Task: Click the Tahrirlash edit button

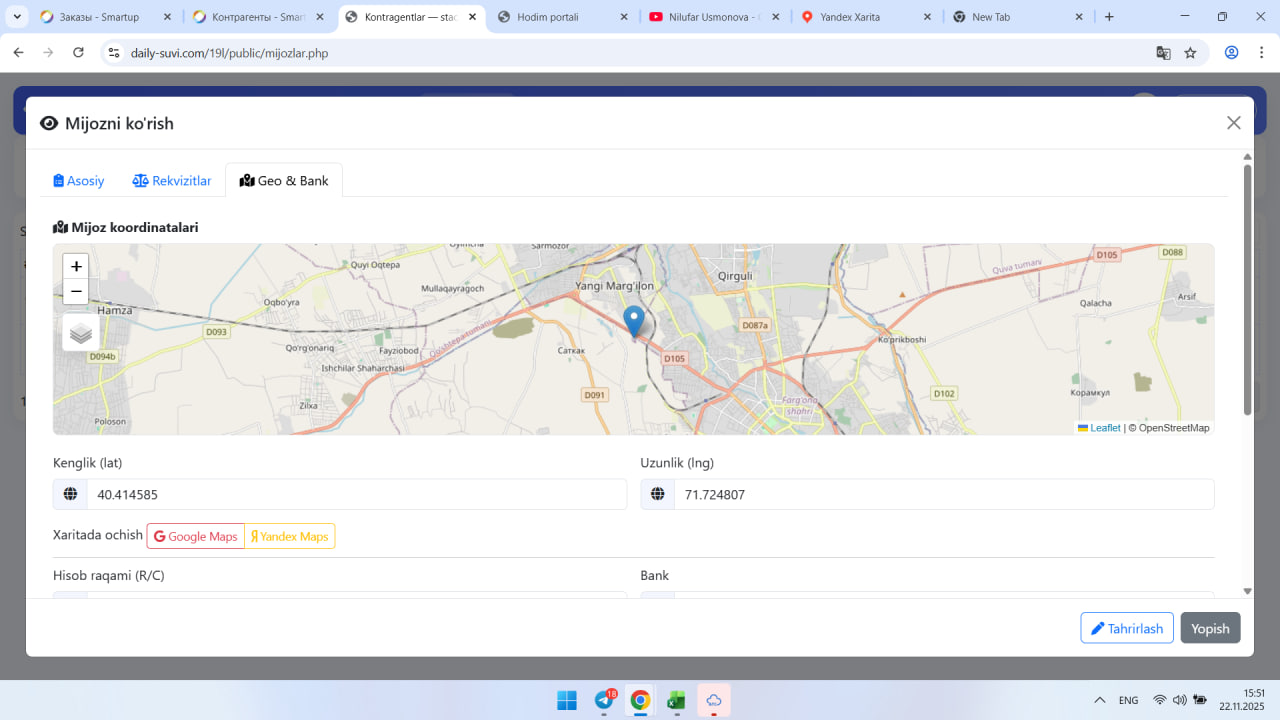Action: pyautogui.click(x=1126, y=628)
